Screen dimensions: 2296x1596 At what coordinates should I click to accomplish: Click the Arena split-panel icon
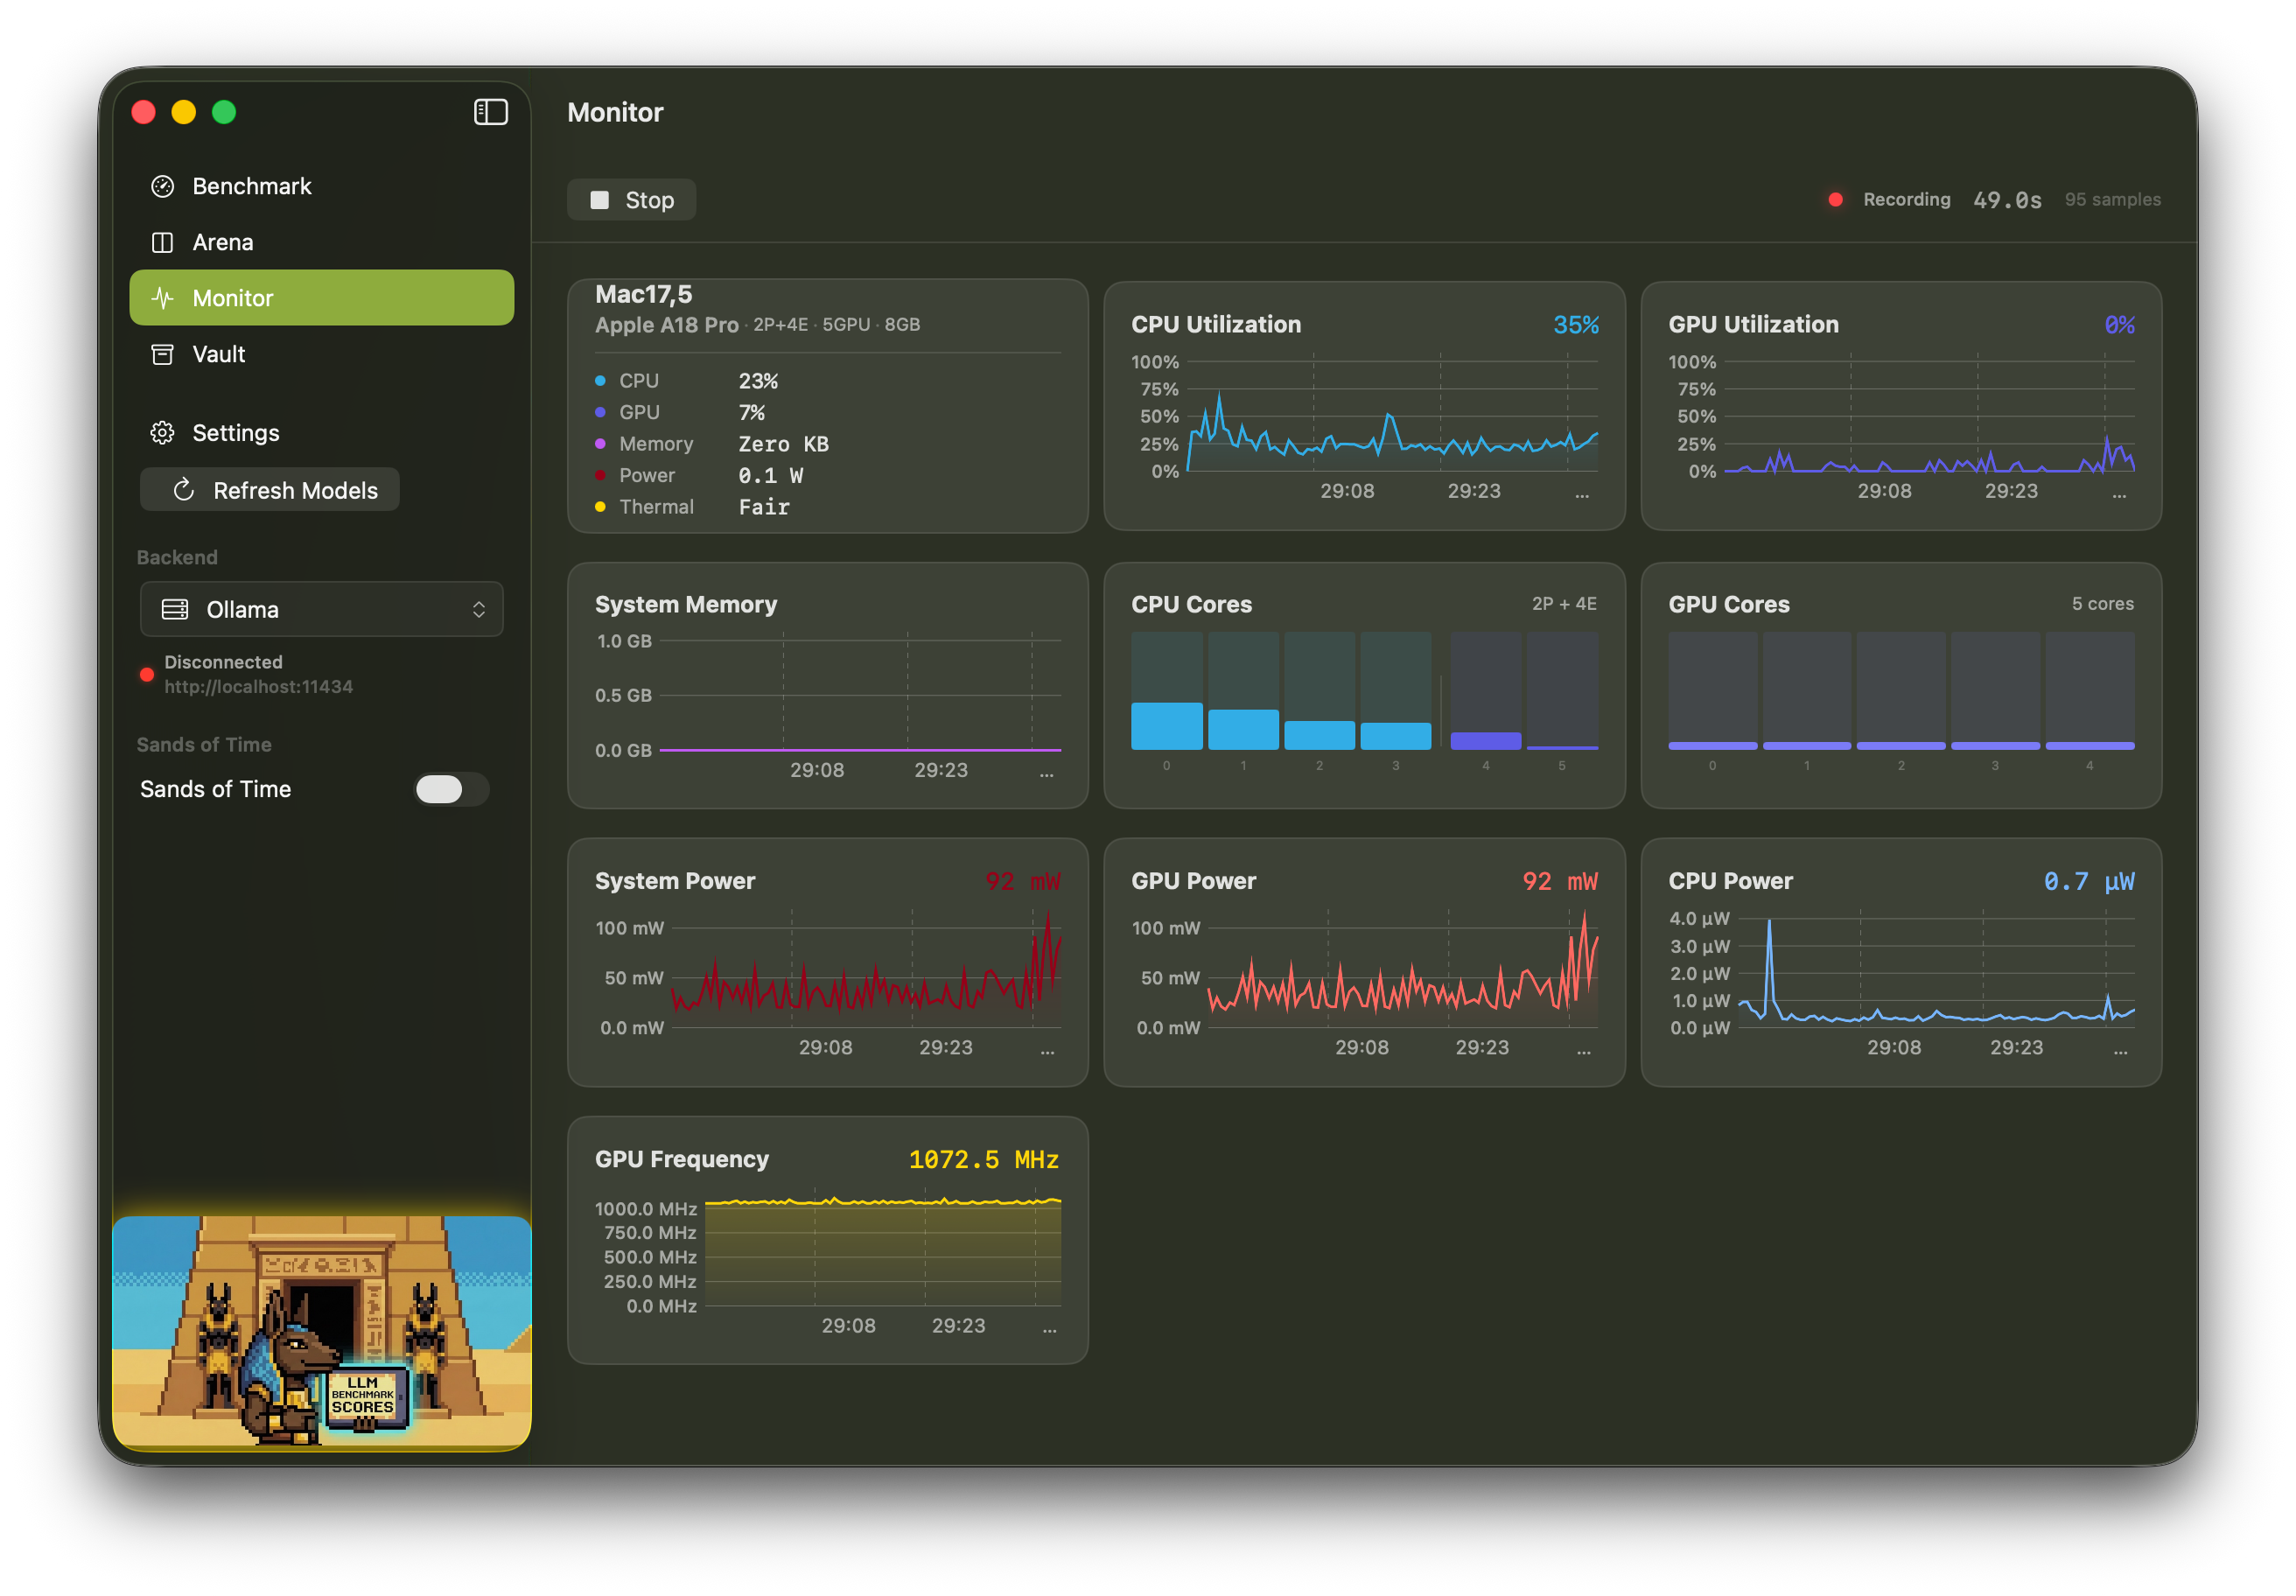pos(162,242)
